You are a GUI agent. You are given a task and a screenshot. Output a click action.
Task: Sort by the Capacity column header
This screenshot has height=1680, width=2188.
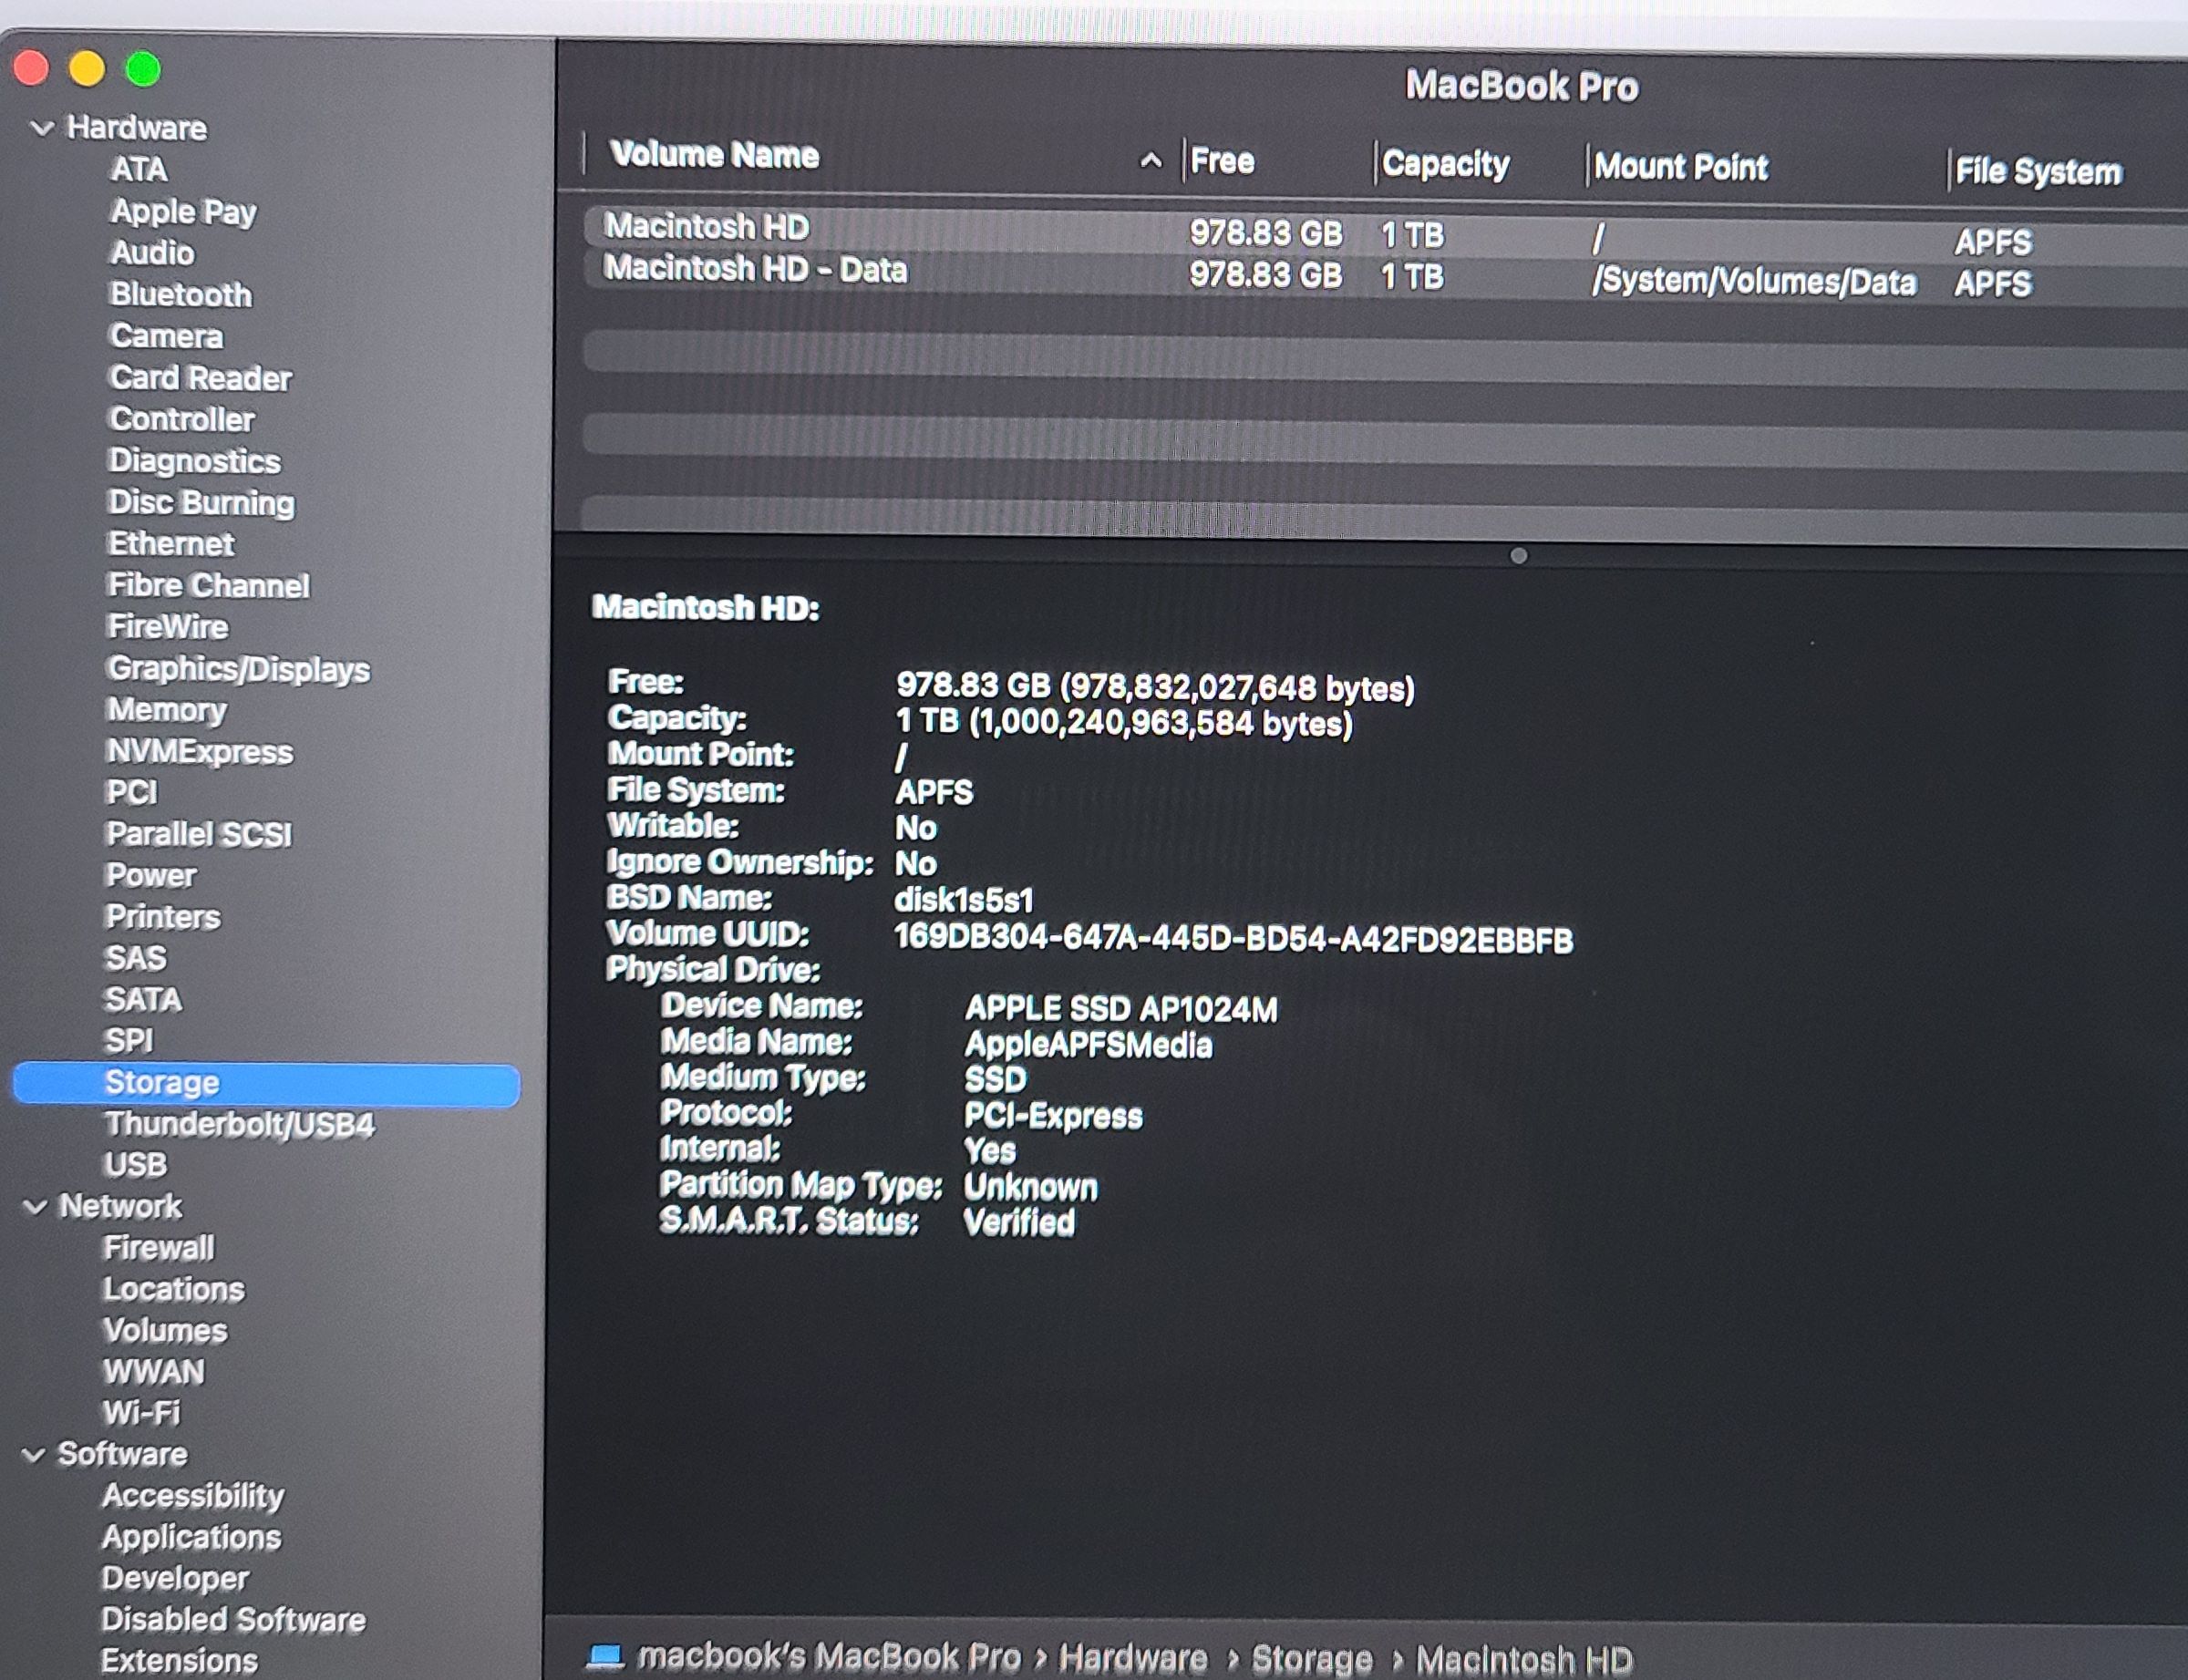1445,164
